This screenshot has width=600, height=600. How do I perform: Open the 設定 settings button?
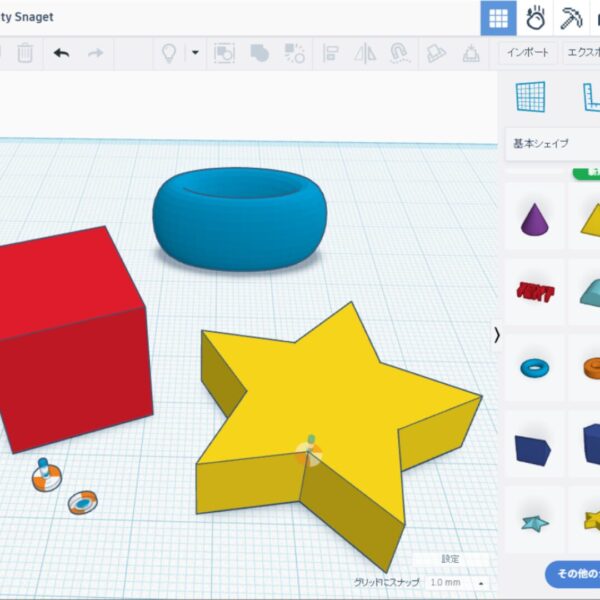[x=450, y=559]
